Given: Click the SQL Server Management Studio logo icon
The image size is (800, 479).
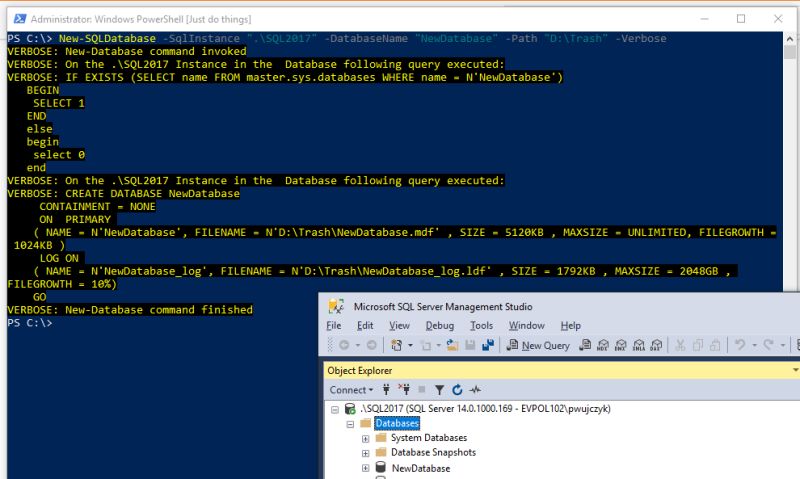Looking at the screenshot, I should [336, 306].
